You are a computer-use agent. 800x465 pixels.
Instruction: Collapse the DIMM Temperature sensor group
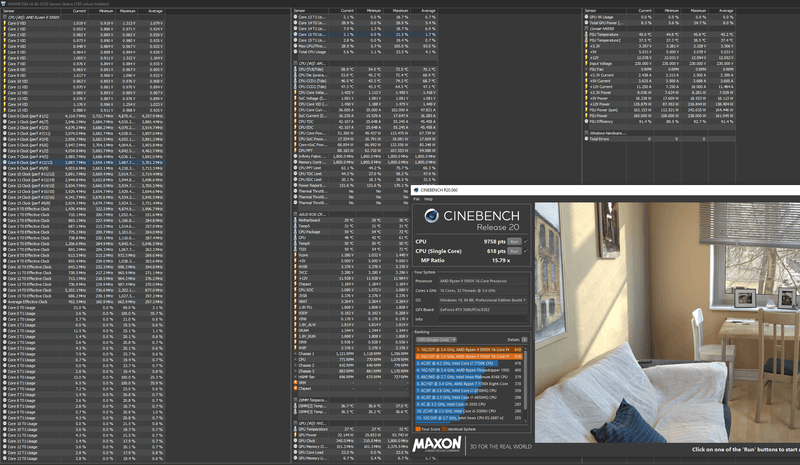295,400
